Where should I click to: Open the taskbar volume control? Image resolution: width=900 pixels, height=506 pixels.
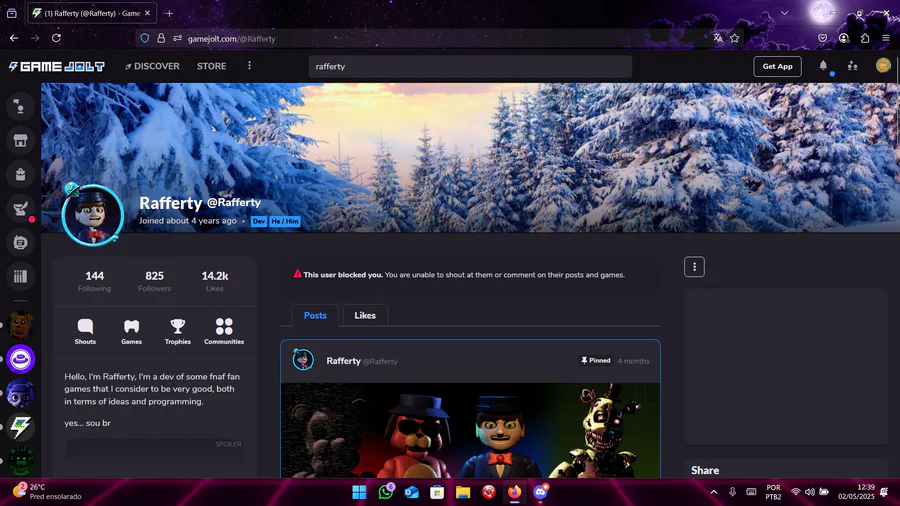[x=810, y=492]
